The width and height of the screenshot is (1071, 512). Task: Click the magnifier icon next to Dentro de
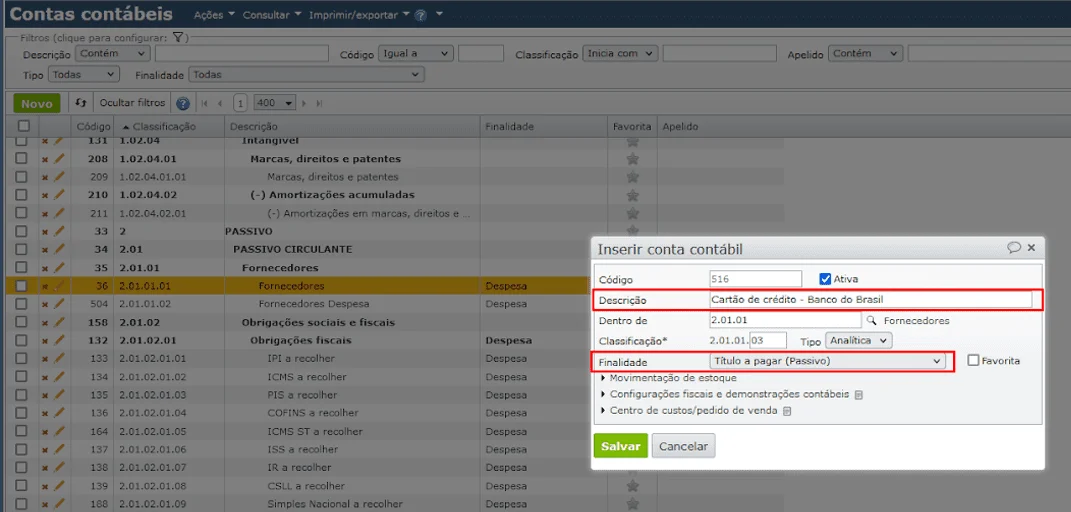click(x=871, y=320)
